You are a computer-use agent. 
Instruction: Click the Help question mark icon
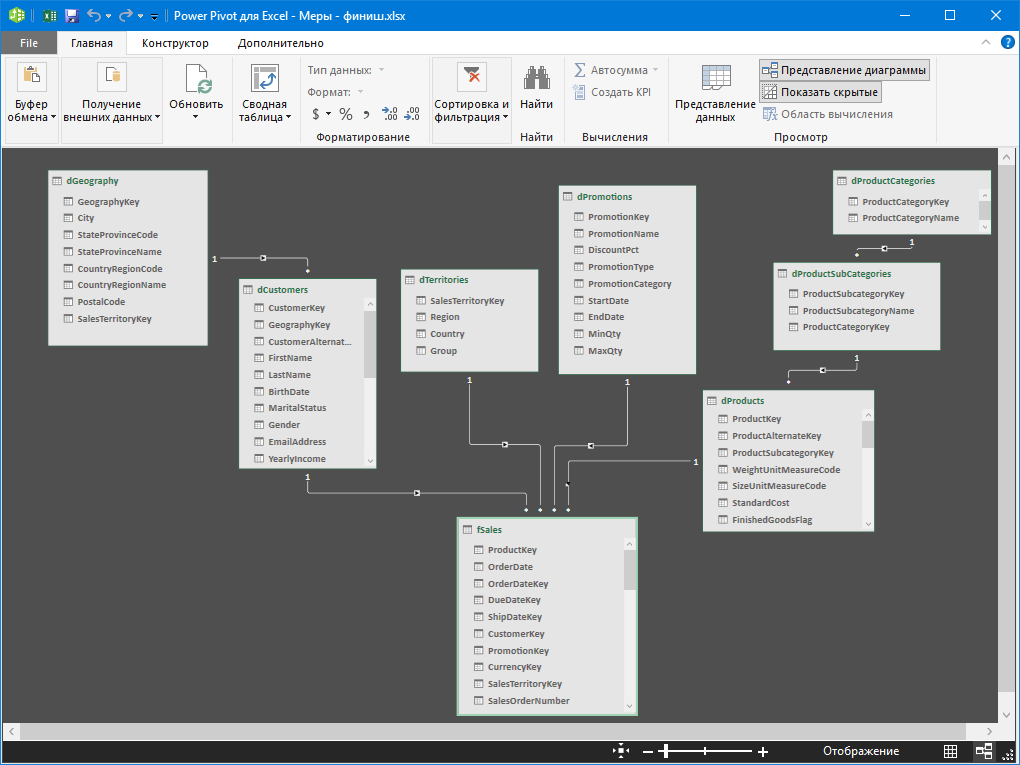[x=1007, y=42]
